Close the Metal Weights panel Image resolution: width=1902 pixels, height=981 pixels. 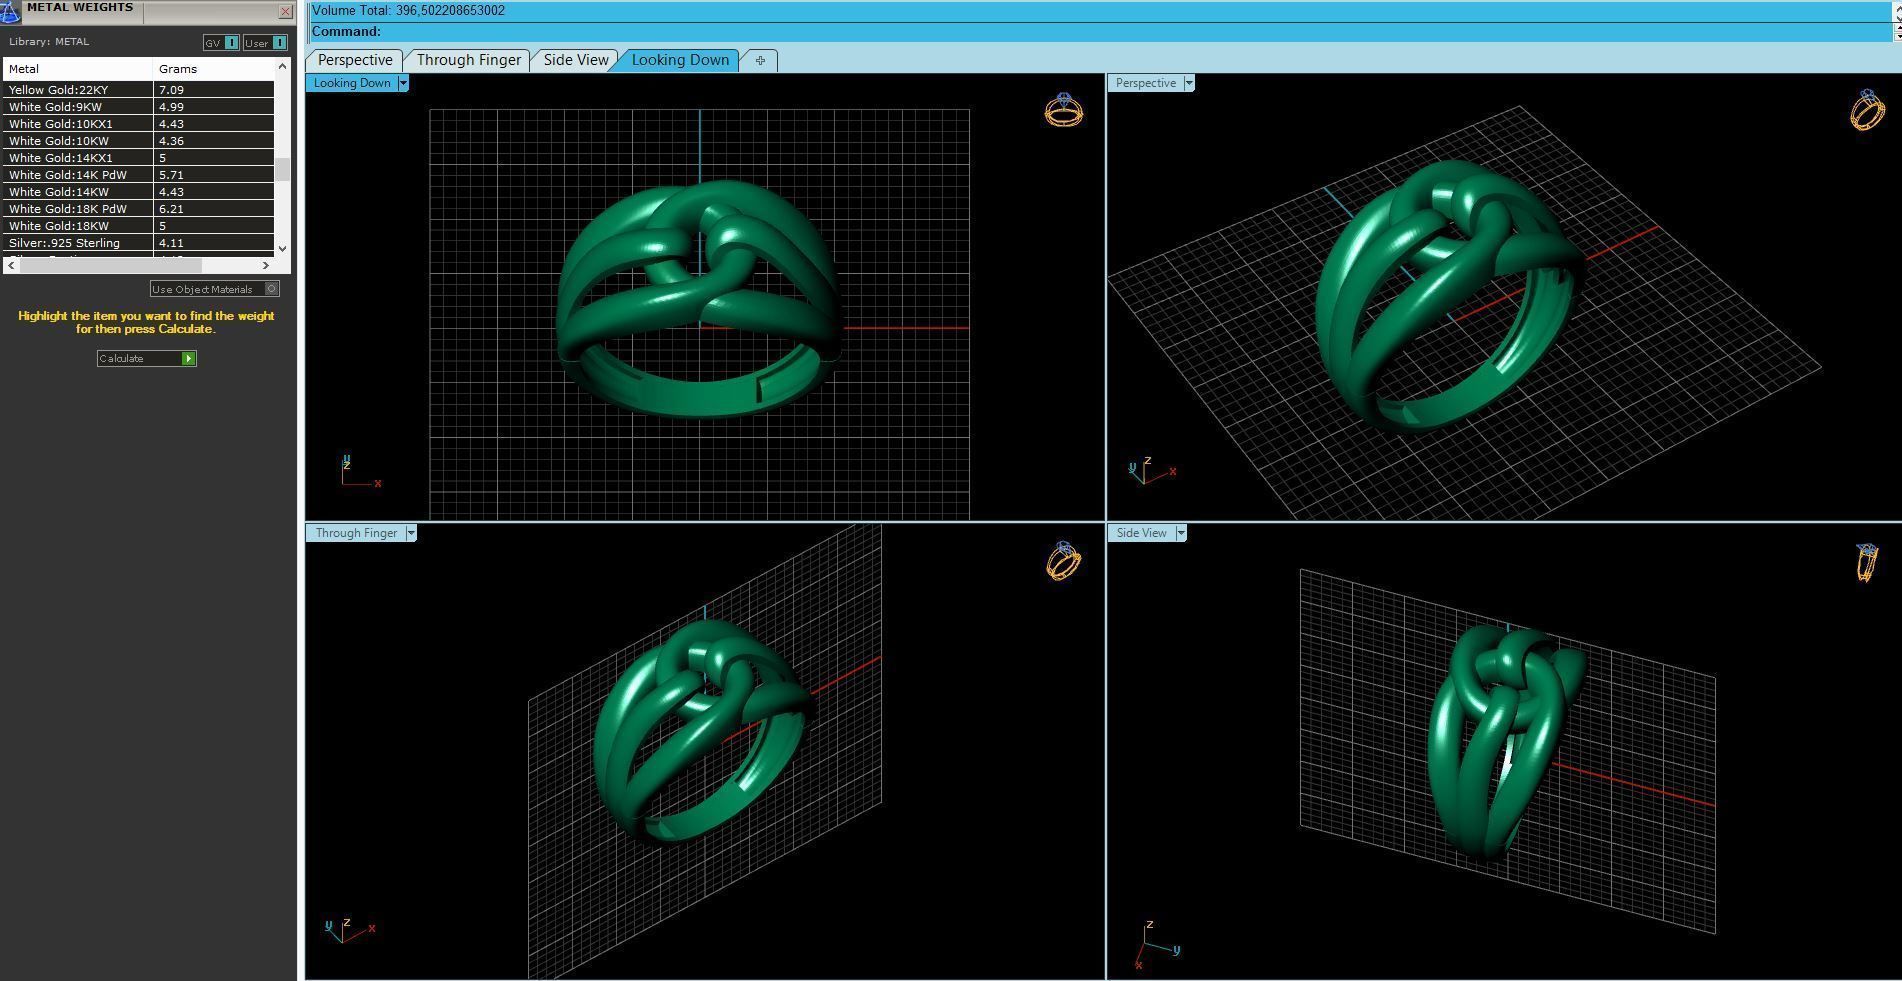285,11
